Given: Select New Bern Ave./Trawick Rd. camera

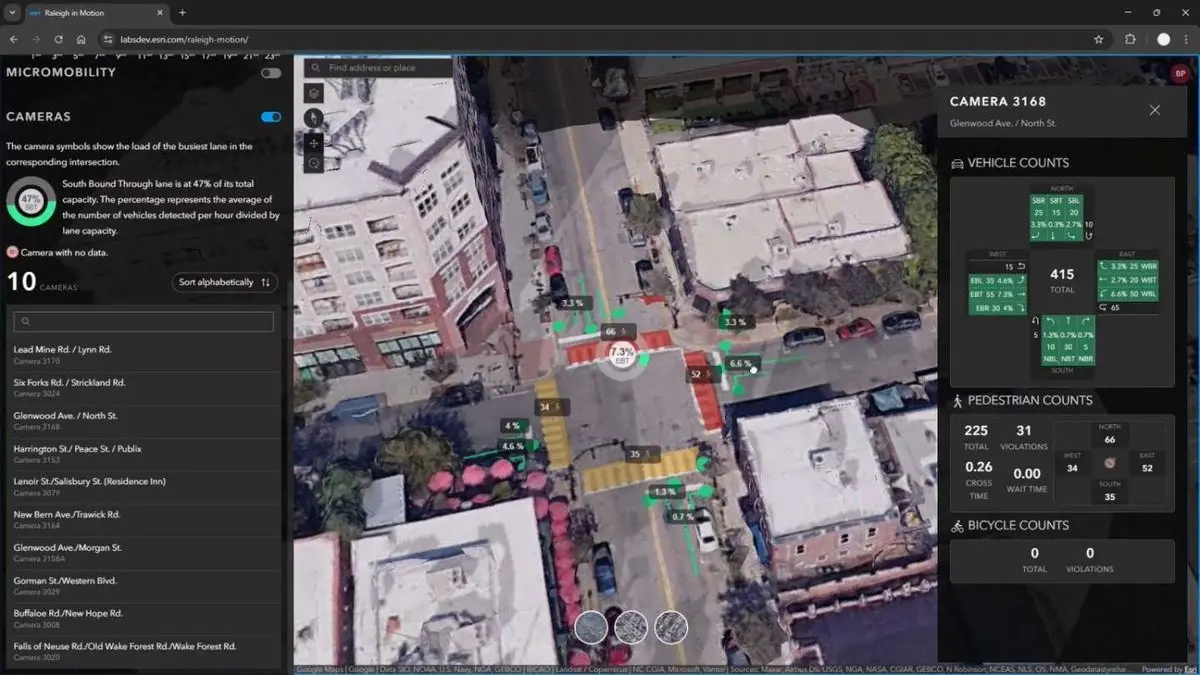Looking at the screenshot, I should [x=143, y=519].
